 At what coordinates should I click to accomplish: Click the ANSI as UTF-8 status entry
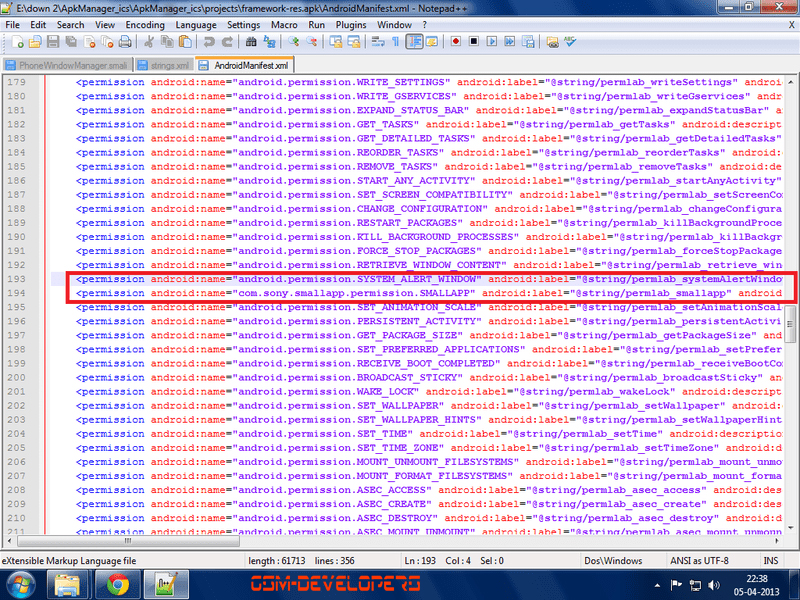(x=699, y=561)
